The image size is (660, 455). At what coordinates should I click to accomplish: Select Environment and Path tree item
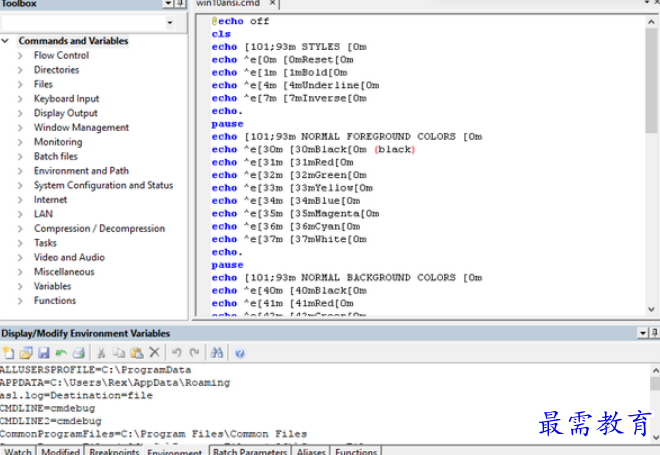[x=81, y=170]
